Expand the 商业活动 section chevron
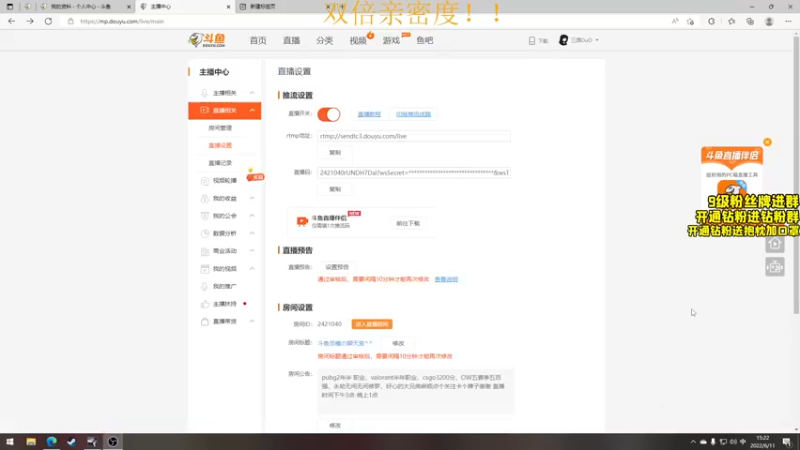Screen dimensions: 800x450 point(252,251)
